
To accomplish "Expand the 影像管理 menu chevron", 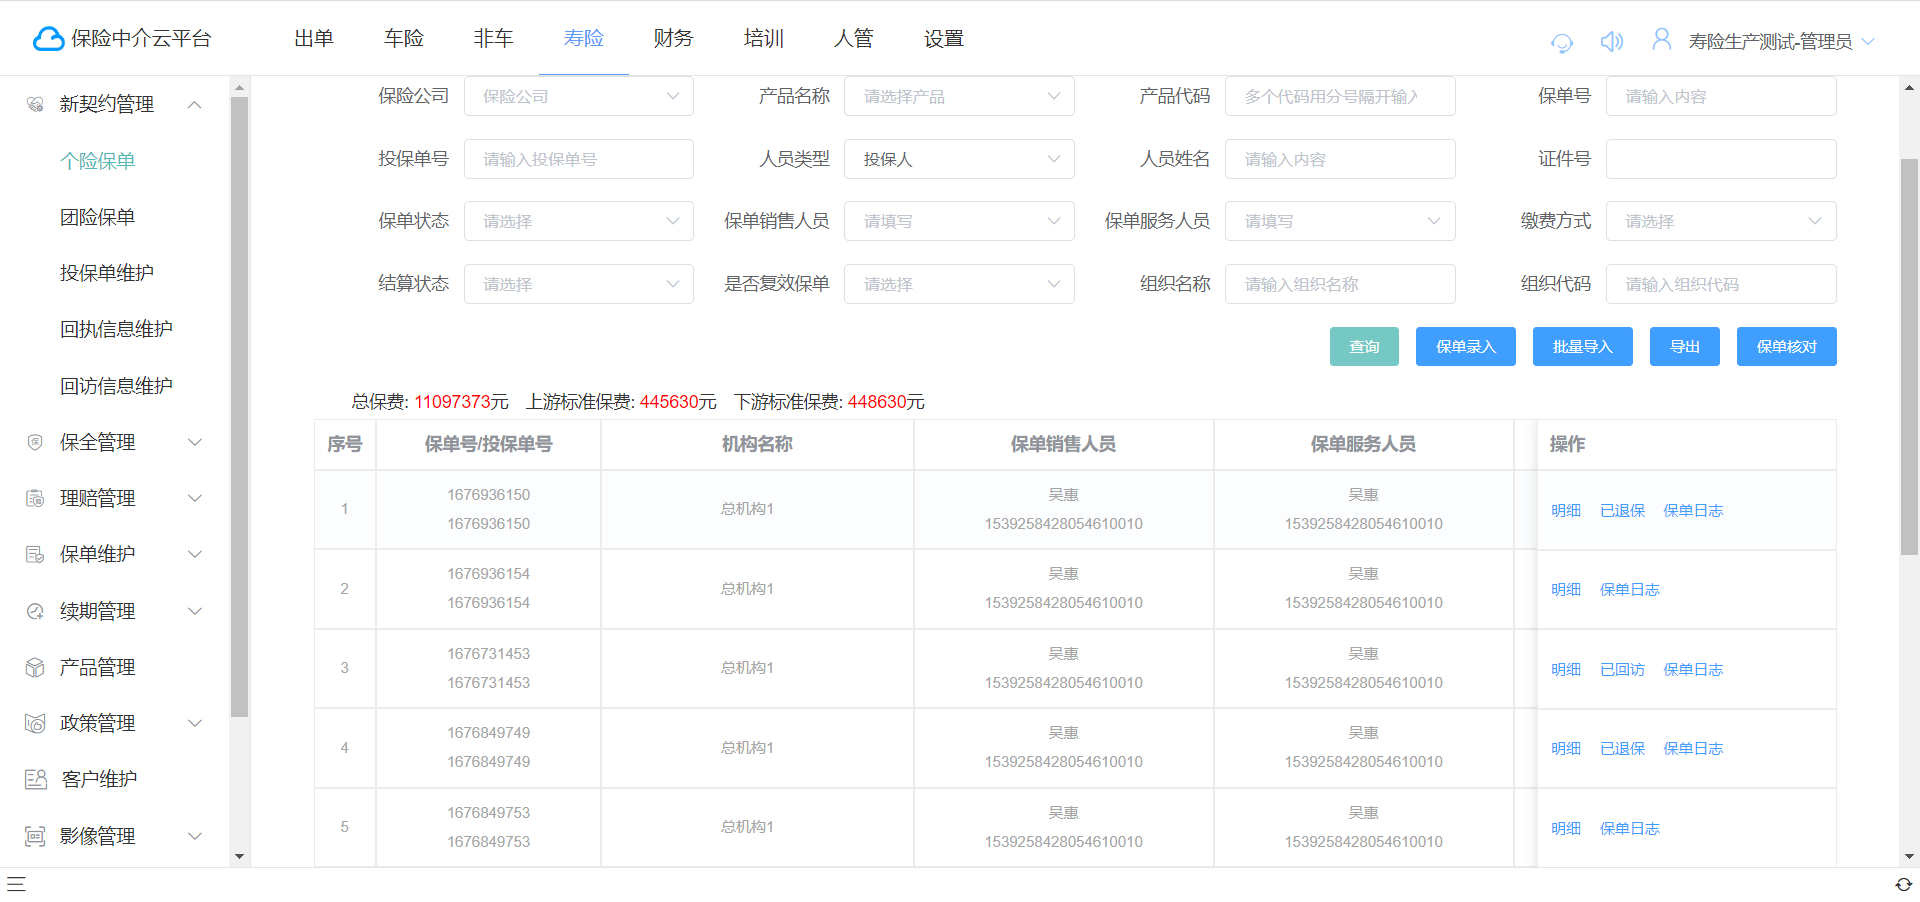I will tap(195, 836).
